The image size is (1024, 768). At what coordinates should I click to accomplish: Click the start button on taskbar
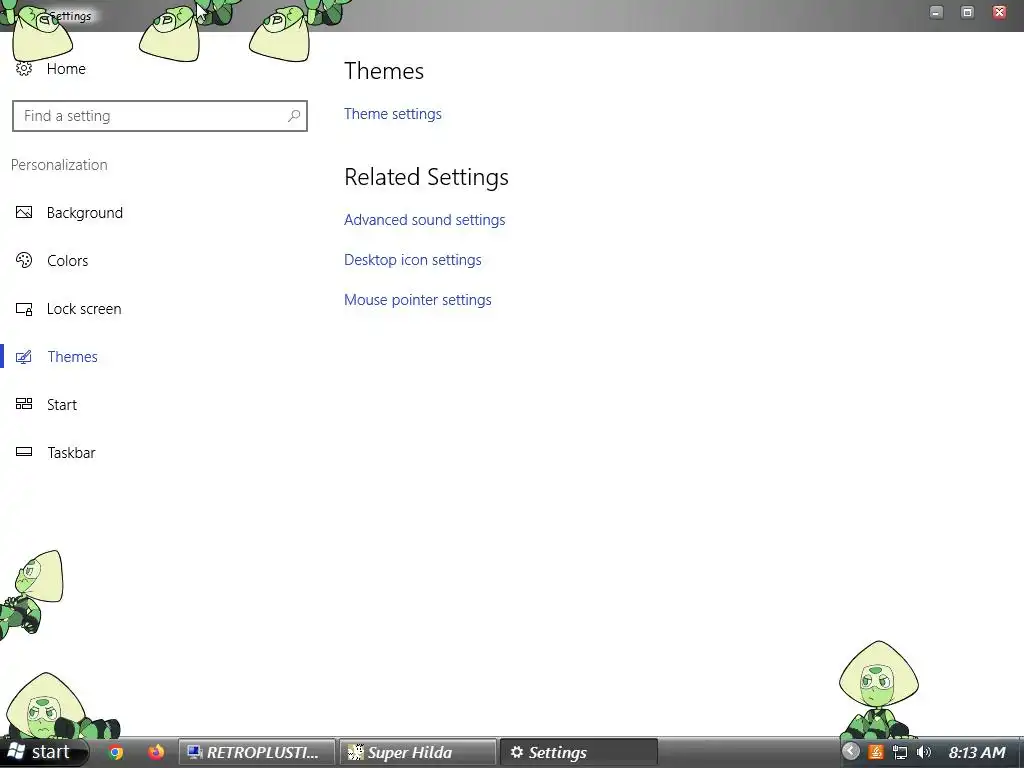tap(43, 752)
